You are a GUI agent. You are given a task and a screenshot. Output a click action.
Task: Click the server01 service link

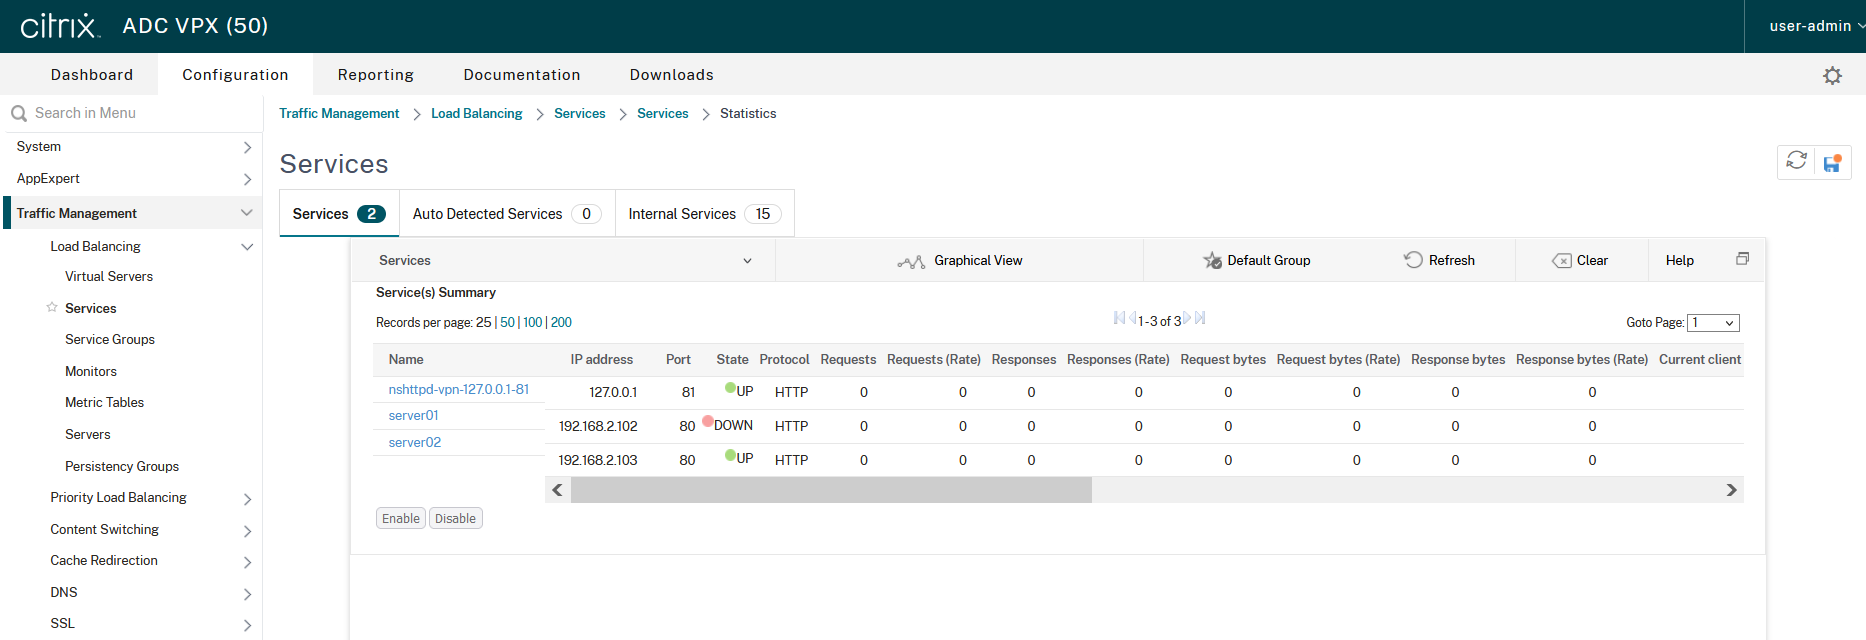(x=414, y=416)
